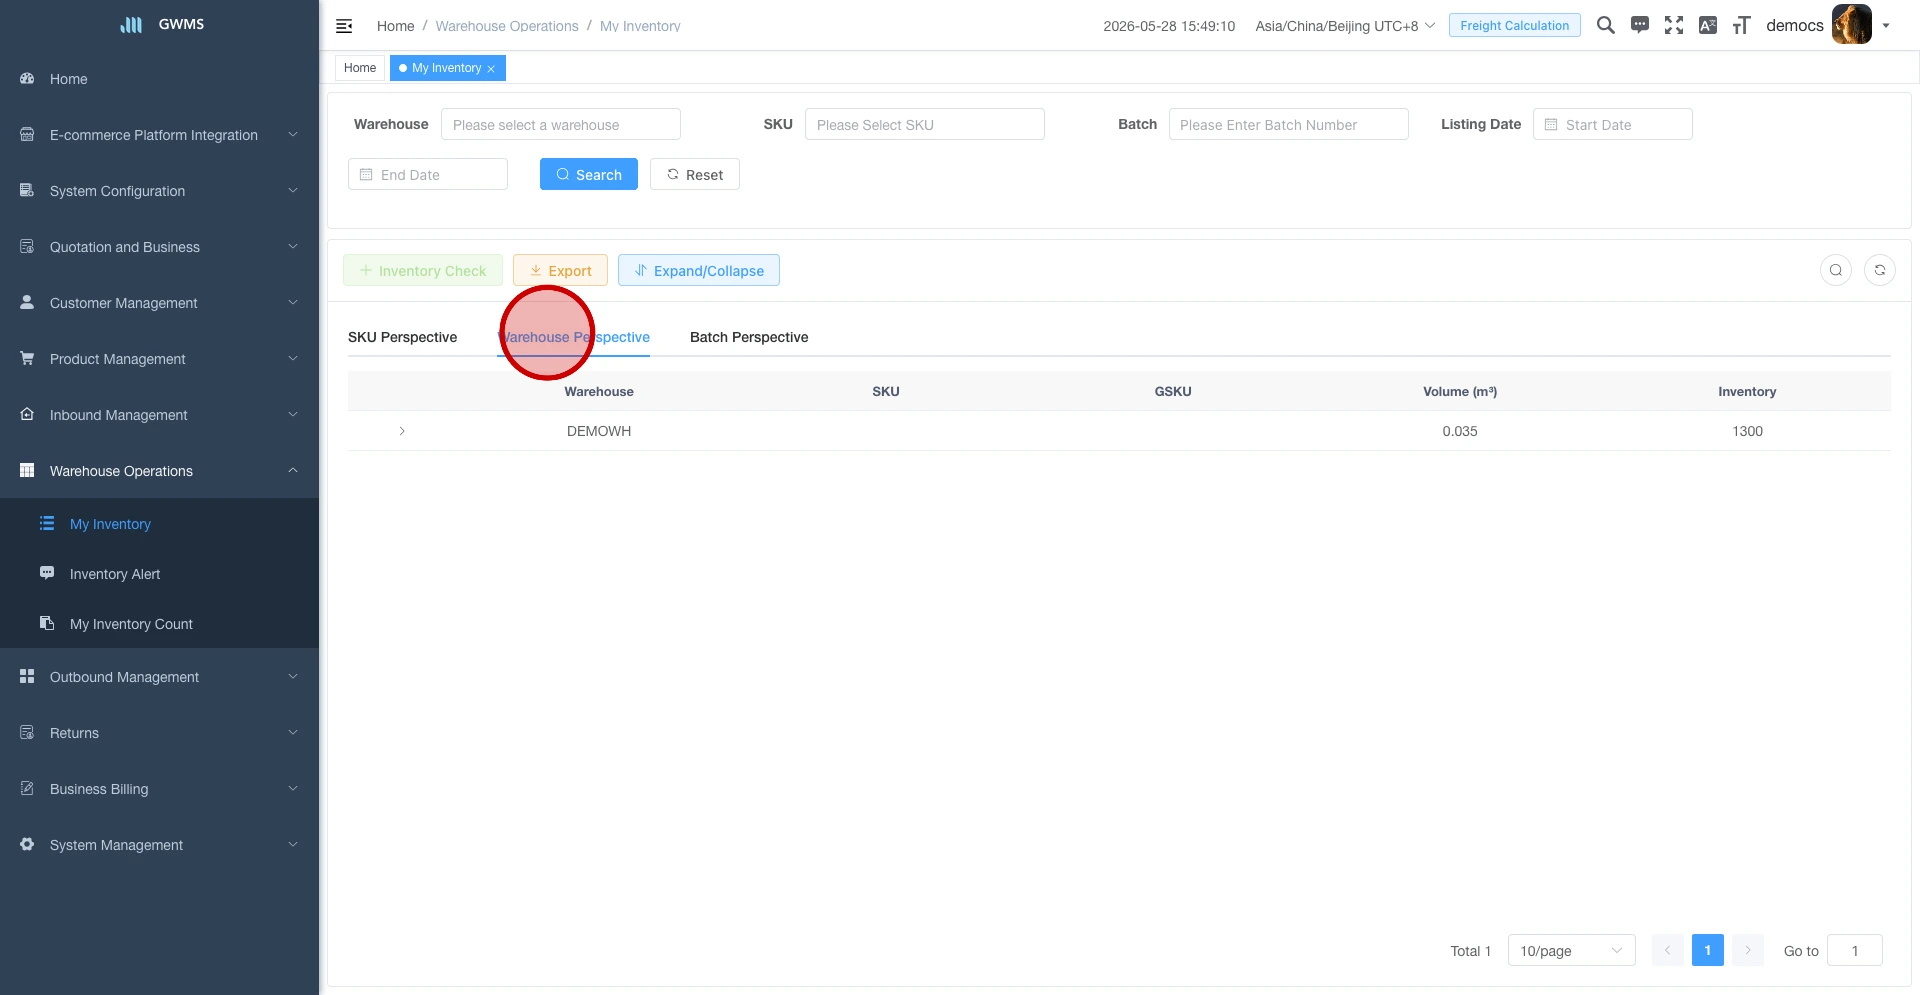The width and height of the screenshot is (1920, 995).
Task: Click Warehouse Operations breadcrumb
Action: 507,26
